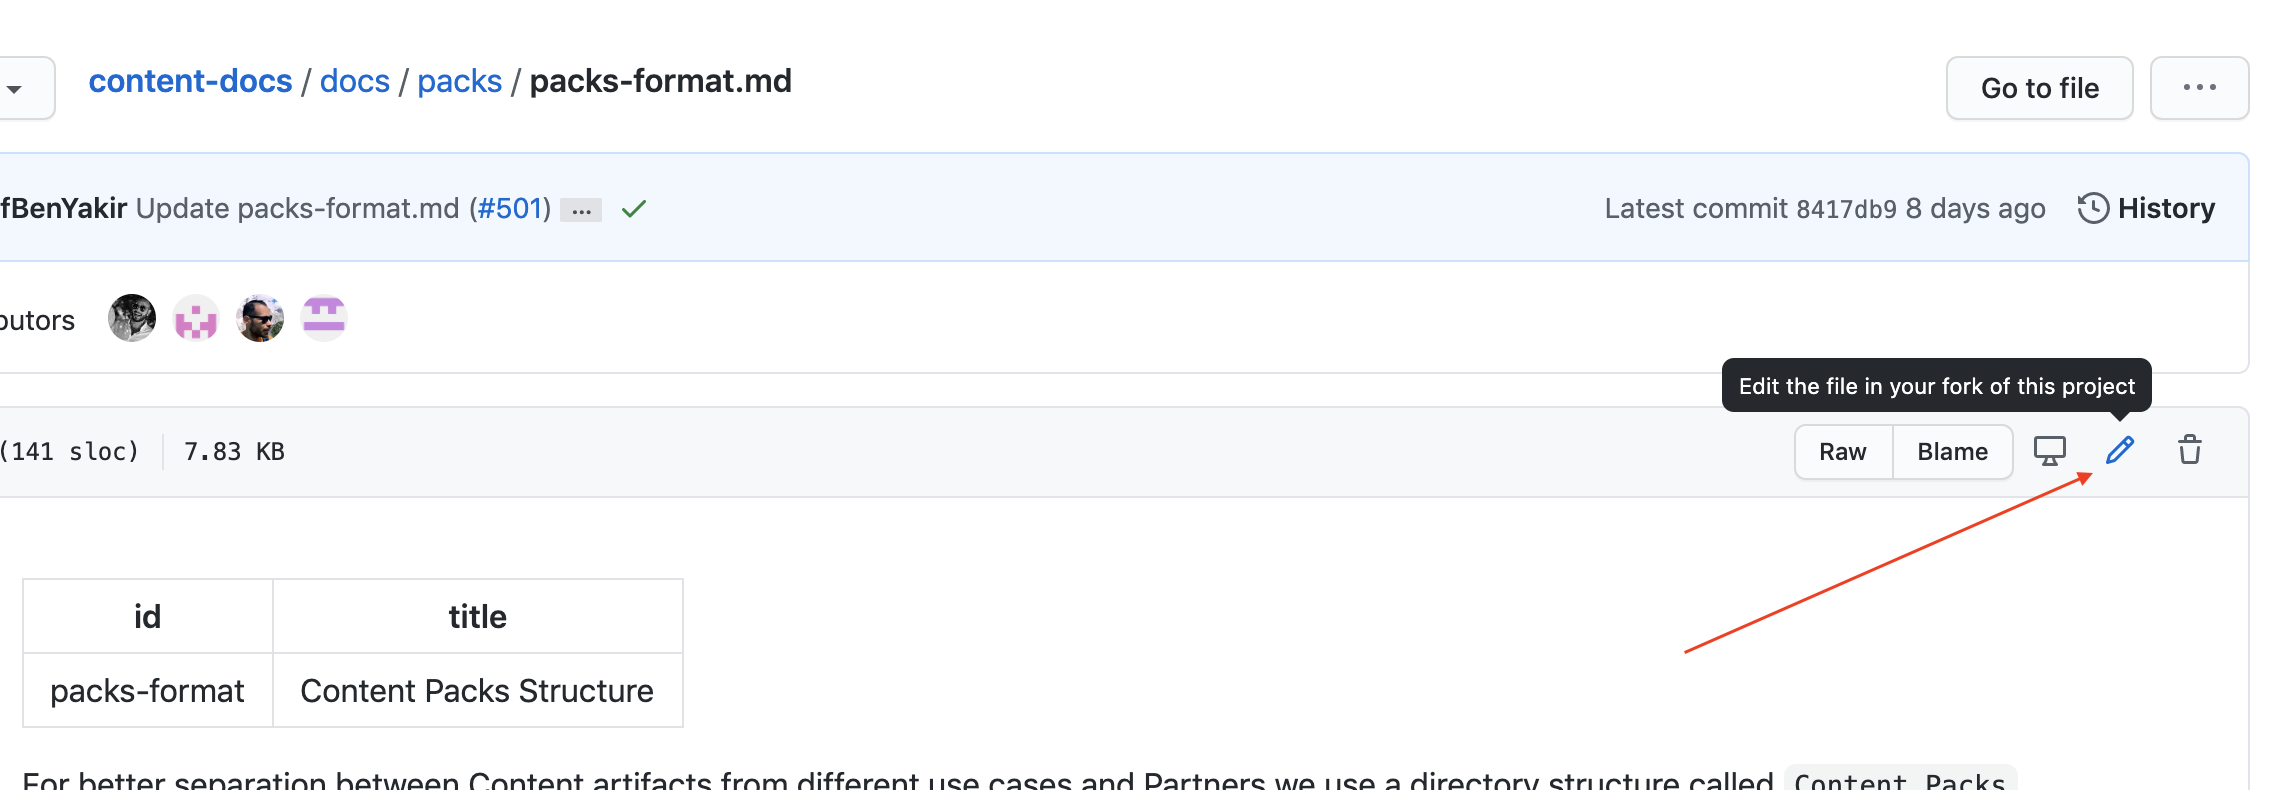Open the fourth purple contributor avatar
Image resolution: width=2280 pixels, height=790 pixels.
324,319
